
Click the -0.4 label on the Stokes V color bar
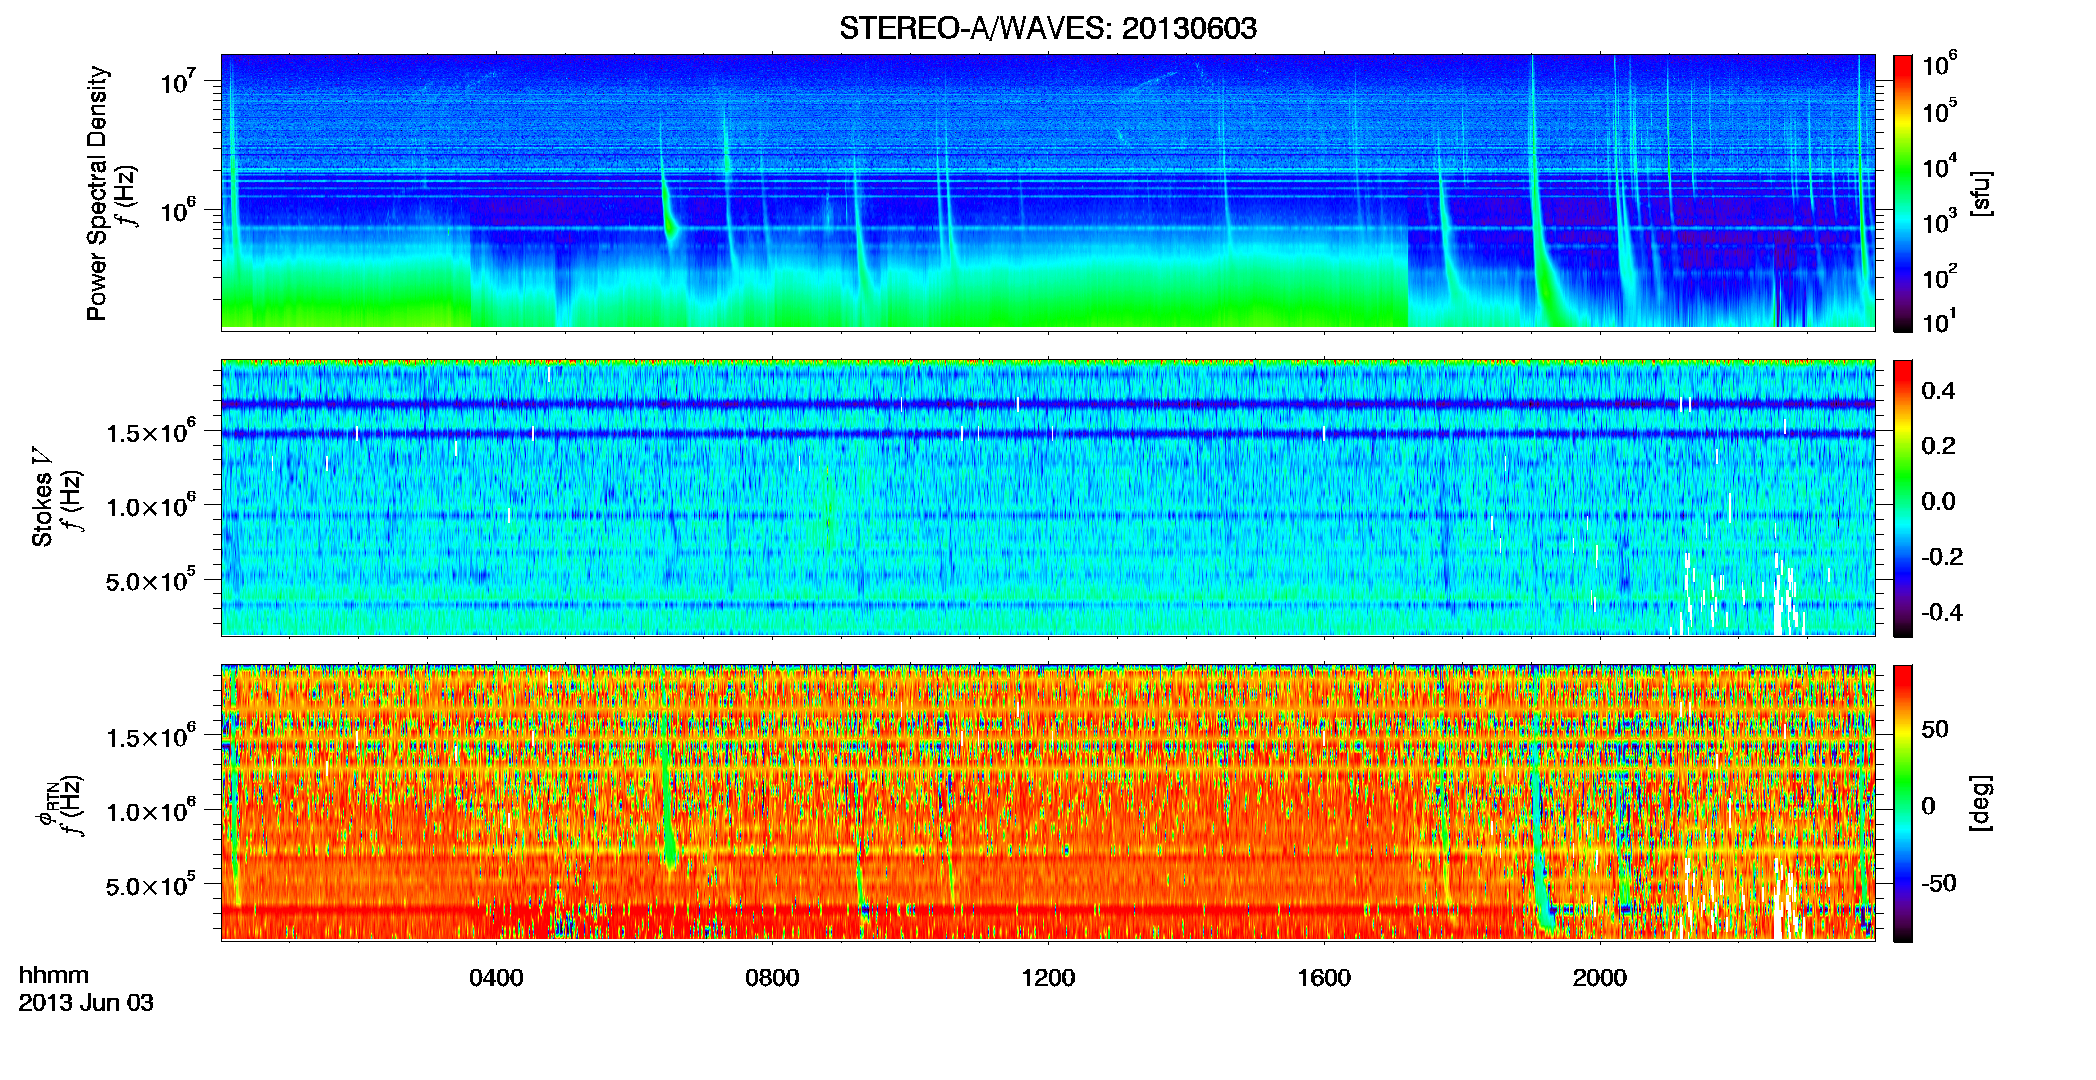click(1942, 613)
